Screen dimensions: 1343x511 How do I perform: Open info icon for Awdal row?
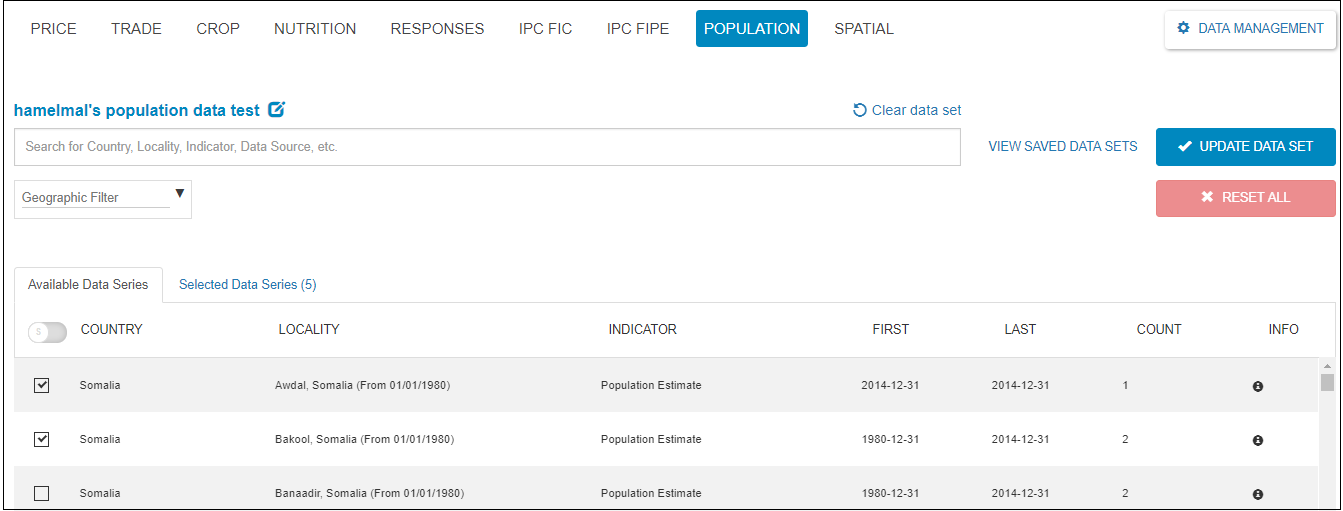click(x=1258, y=386)
